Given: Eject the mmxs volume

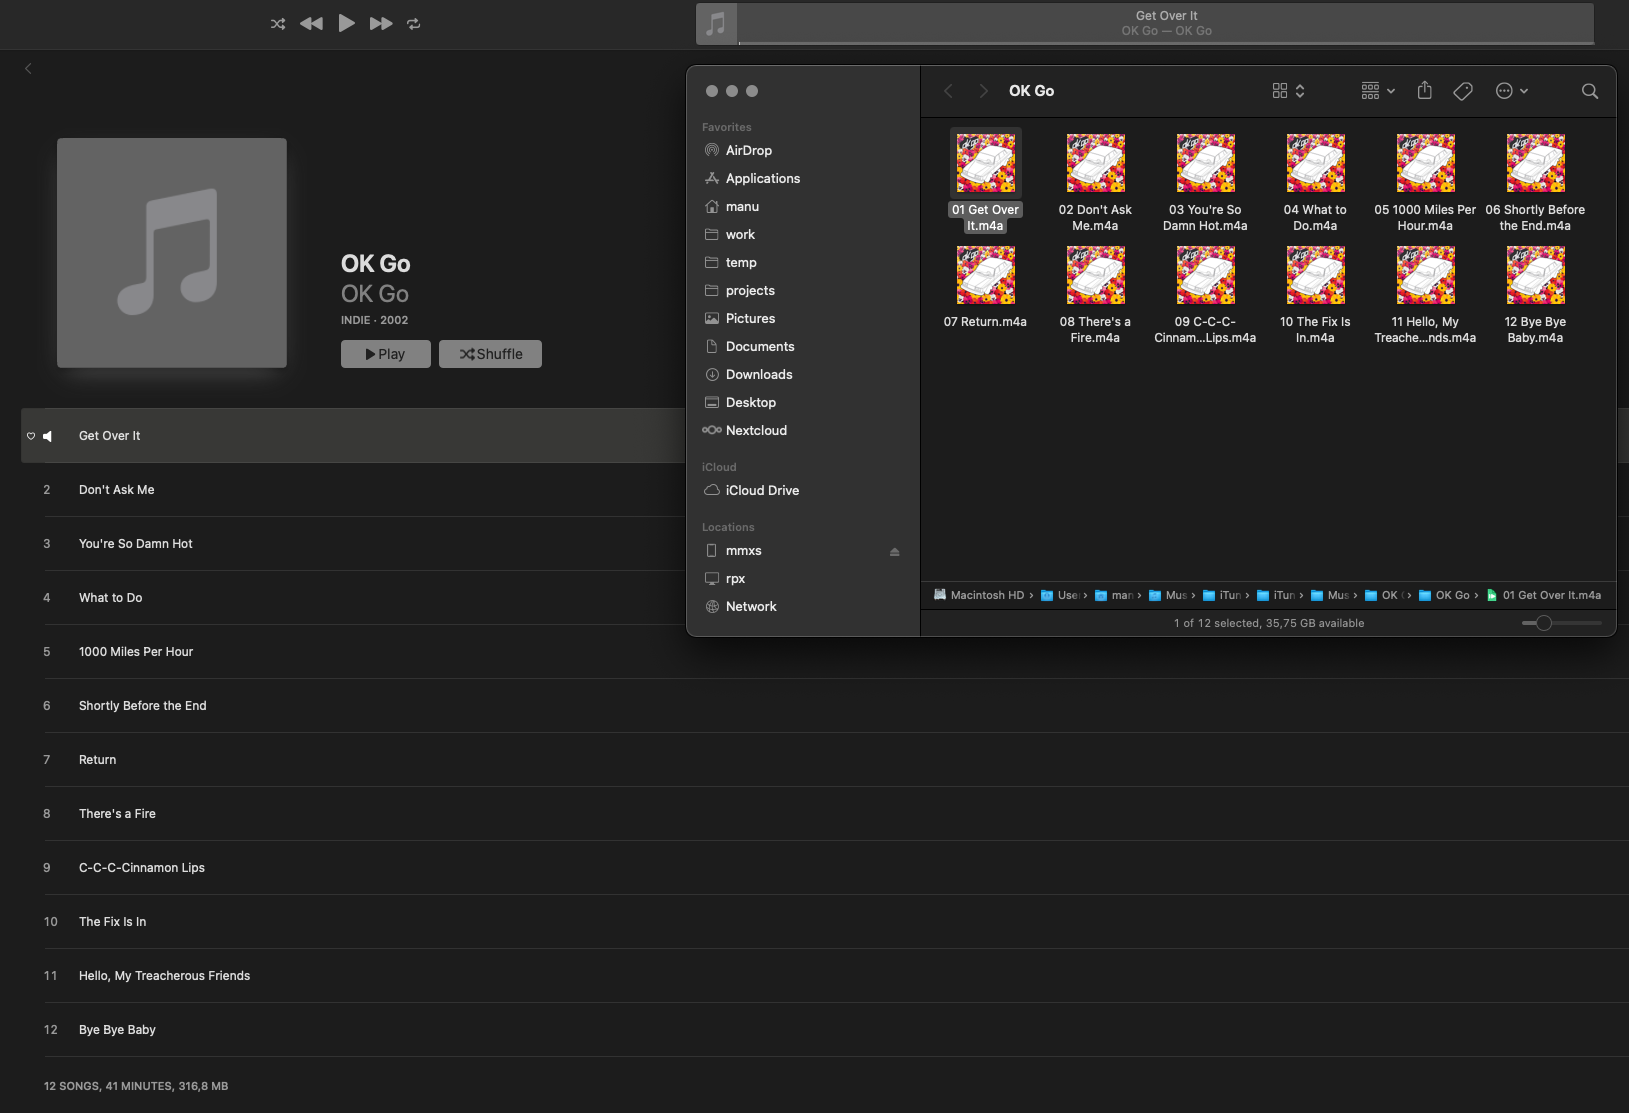Looking at the screenshot, I should 895,551.
